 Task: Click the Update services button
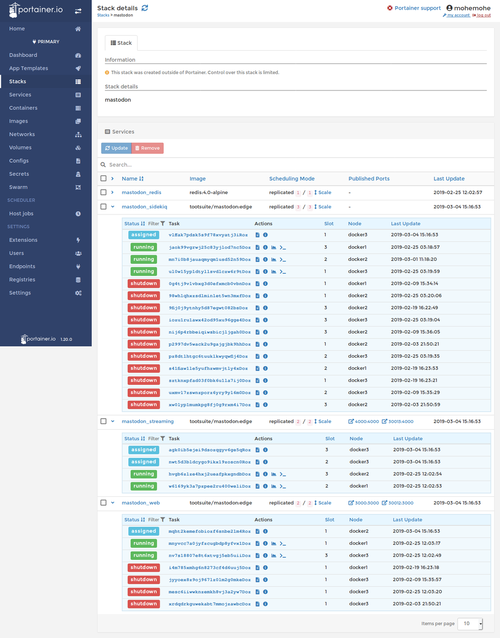[x=116, y=148]
